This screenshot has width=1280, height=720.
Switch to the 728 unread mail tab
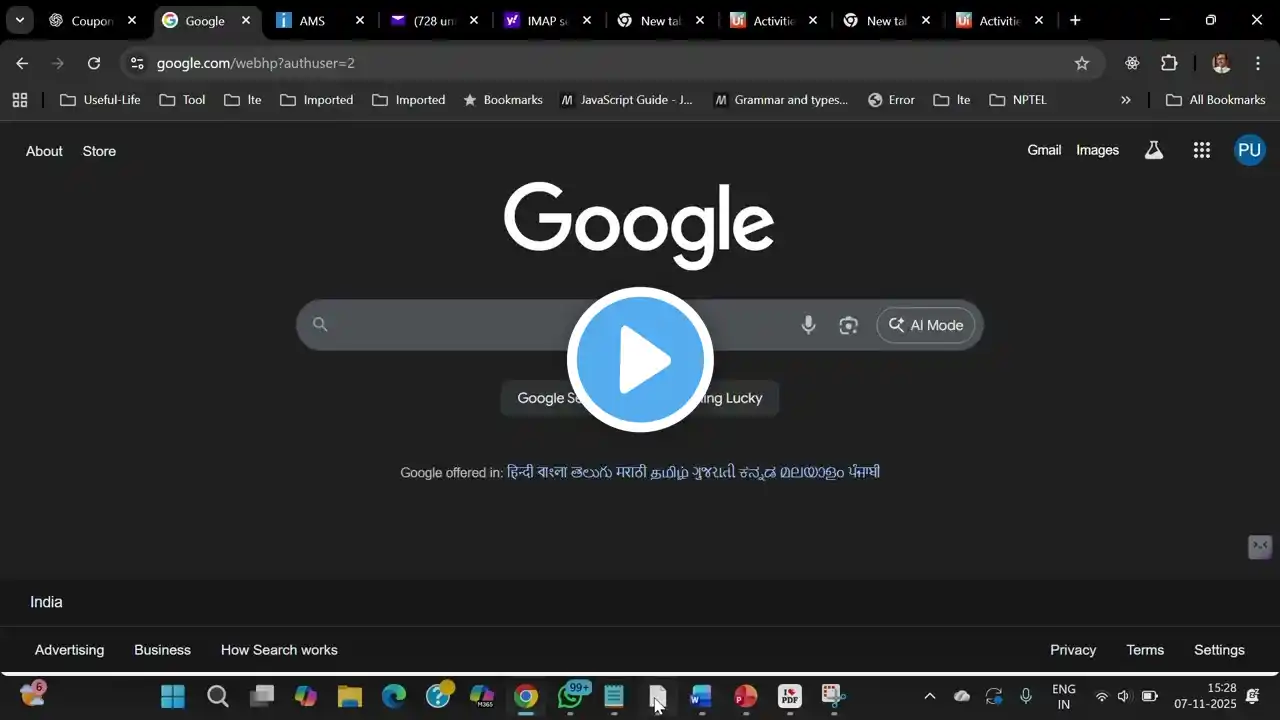pos(433,20)
